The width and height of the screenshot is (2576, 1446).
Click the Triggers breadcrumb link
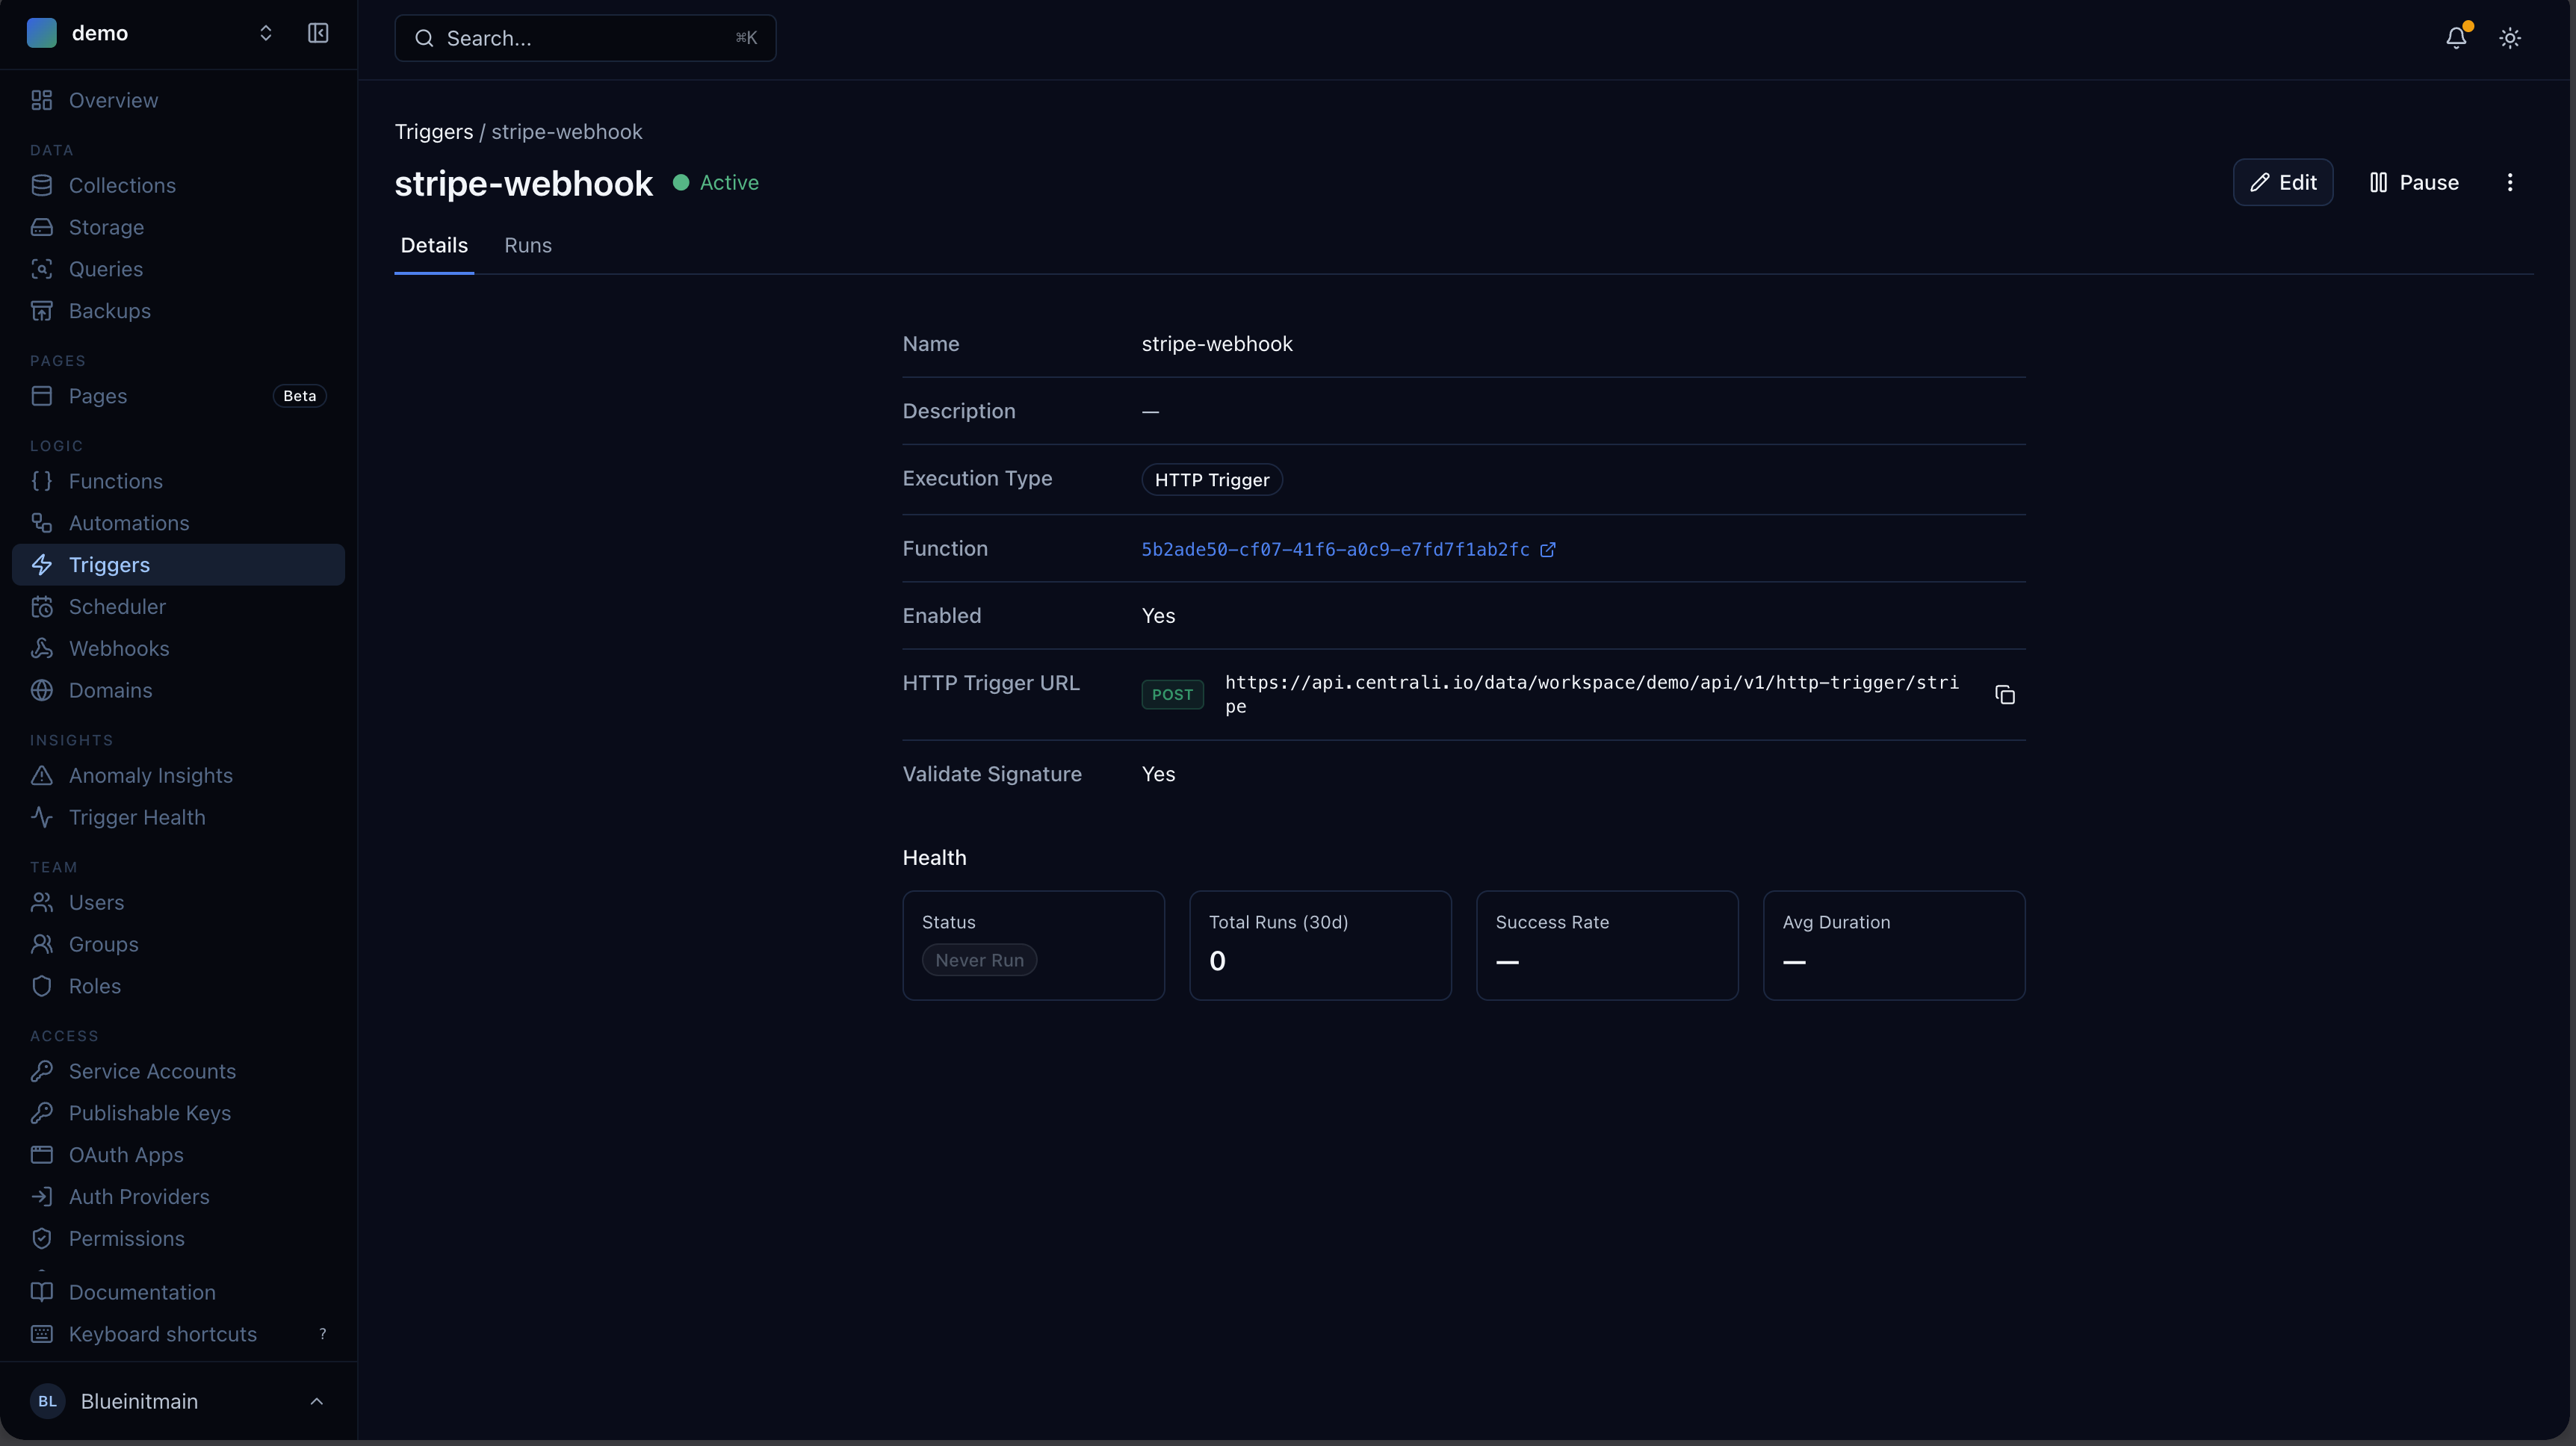[x=433, y=132]
